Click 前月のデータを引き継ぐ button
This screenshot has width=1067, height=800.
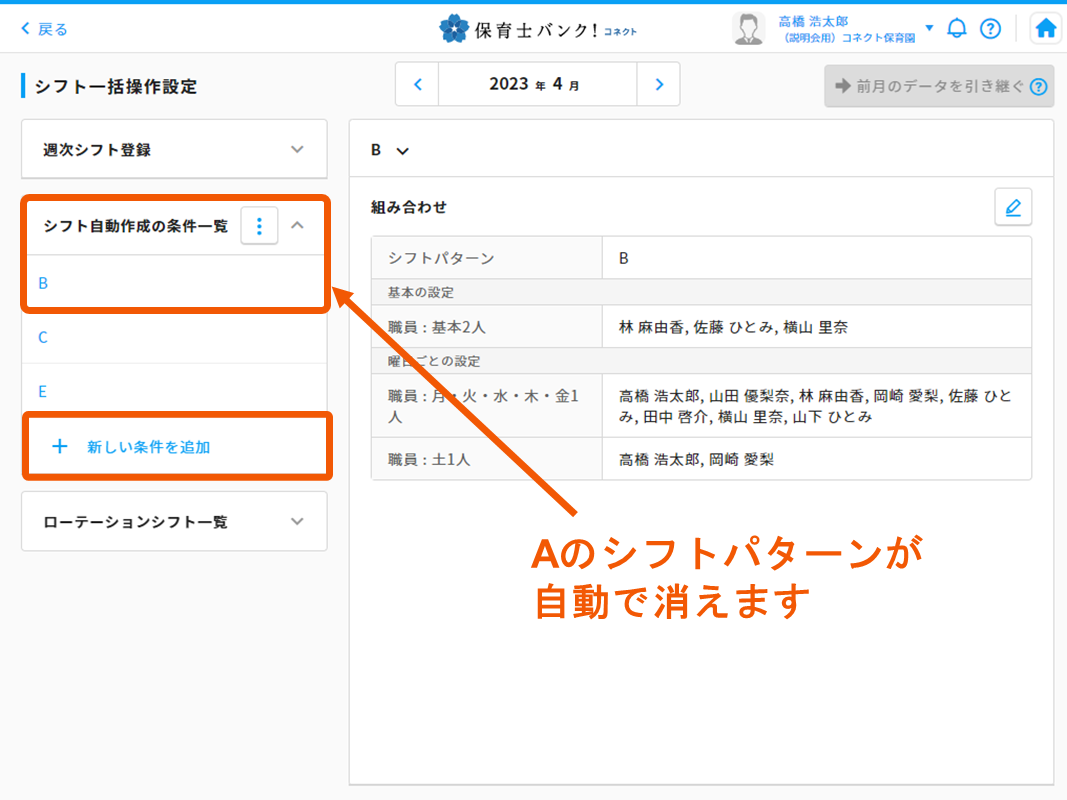[938, 86]
